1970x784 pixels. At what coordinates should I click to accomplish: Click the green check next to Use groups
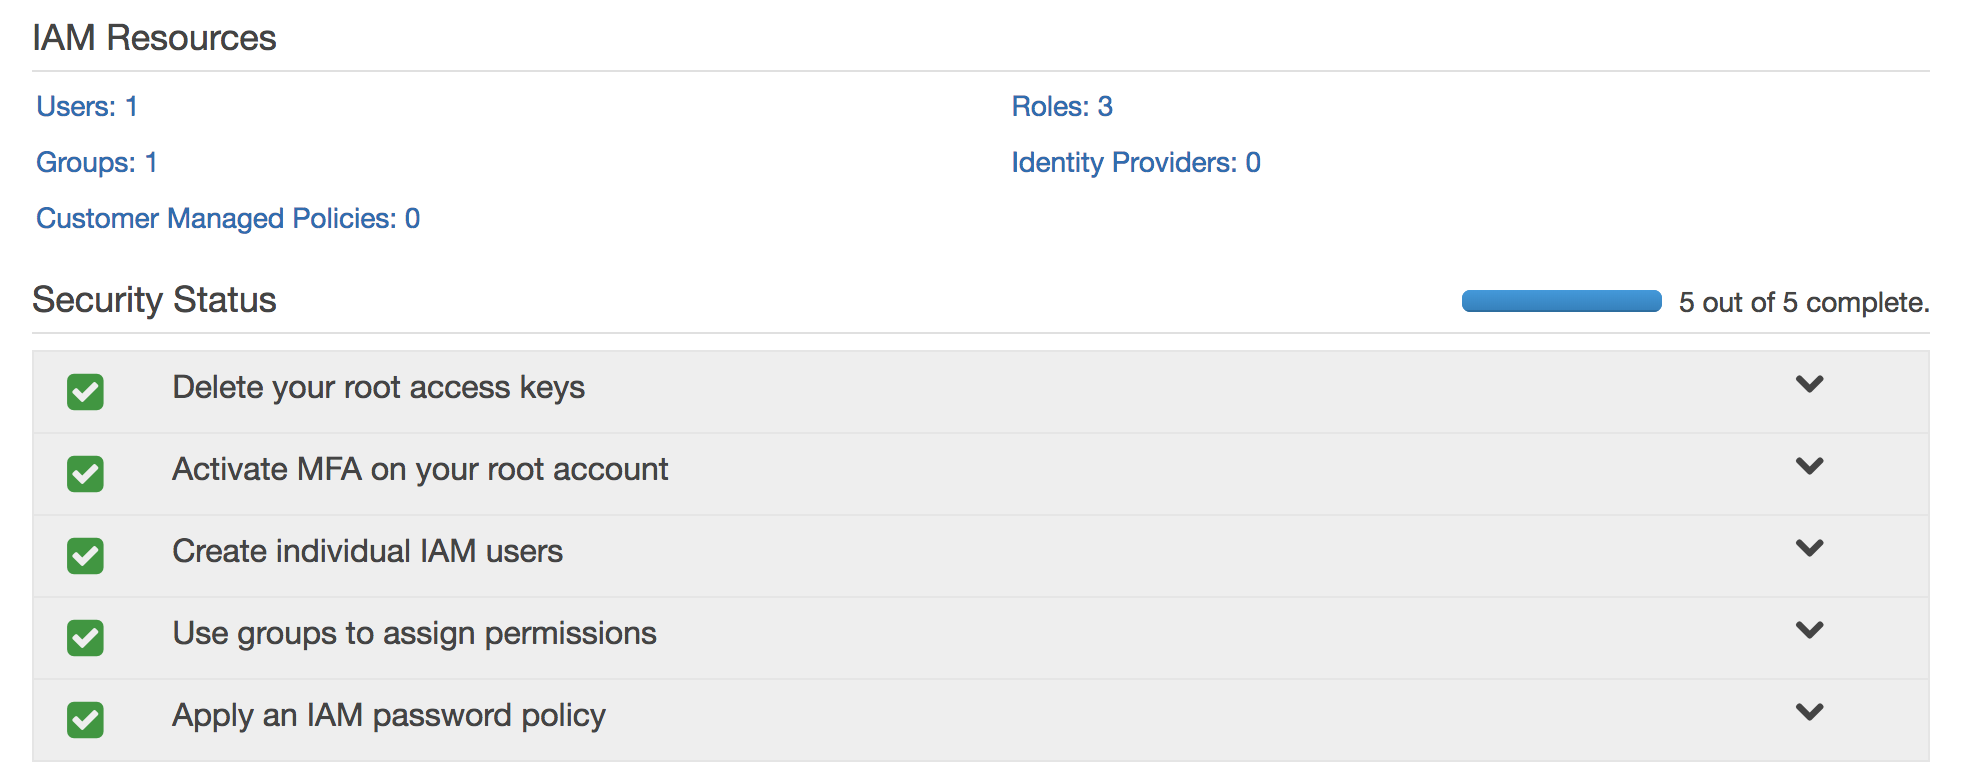click(x=85, y=638)
